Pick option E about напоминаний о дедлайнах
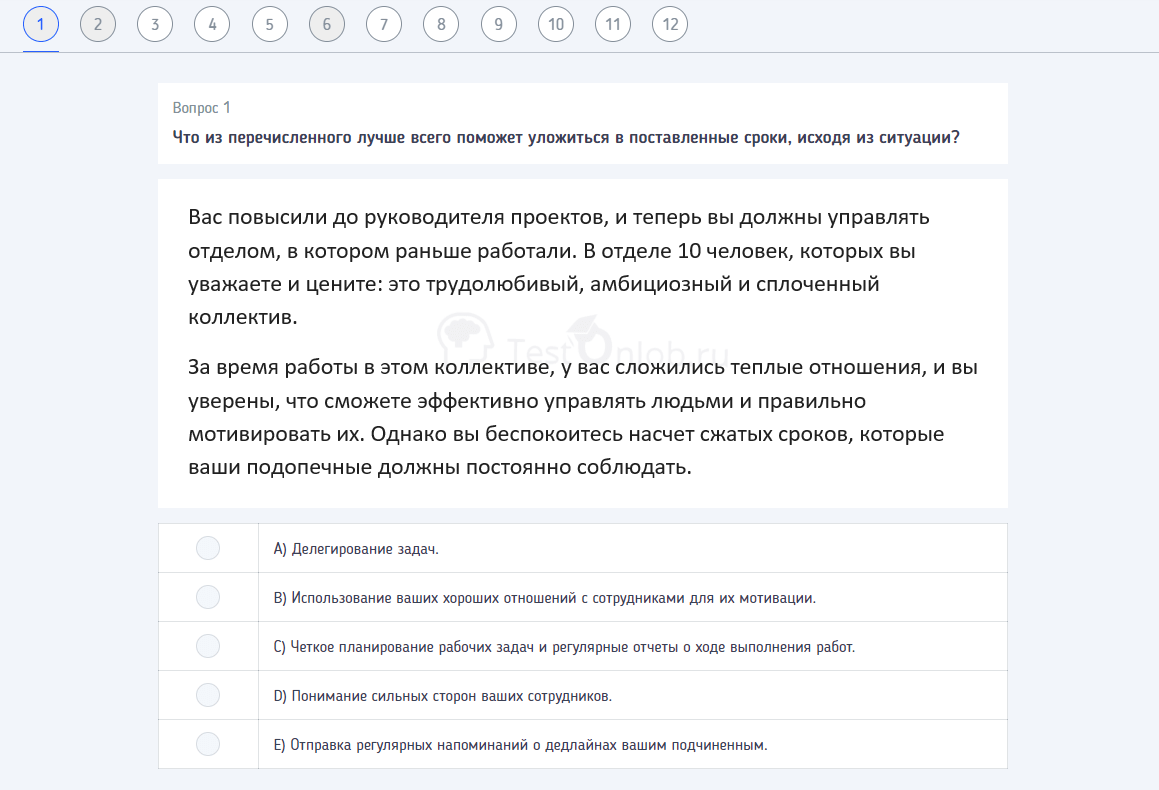 (207, 743)
